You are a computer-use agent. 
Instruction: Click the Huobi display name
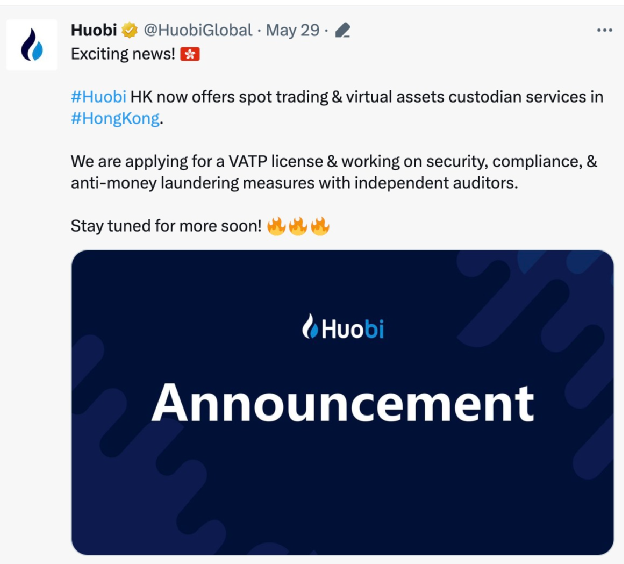coord(94,30)
